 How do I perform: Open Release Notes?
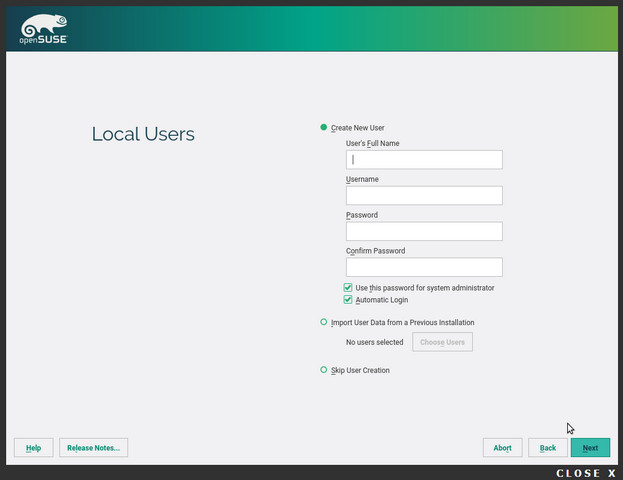pos(93,448)
